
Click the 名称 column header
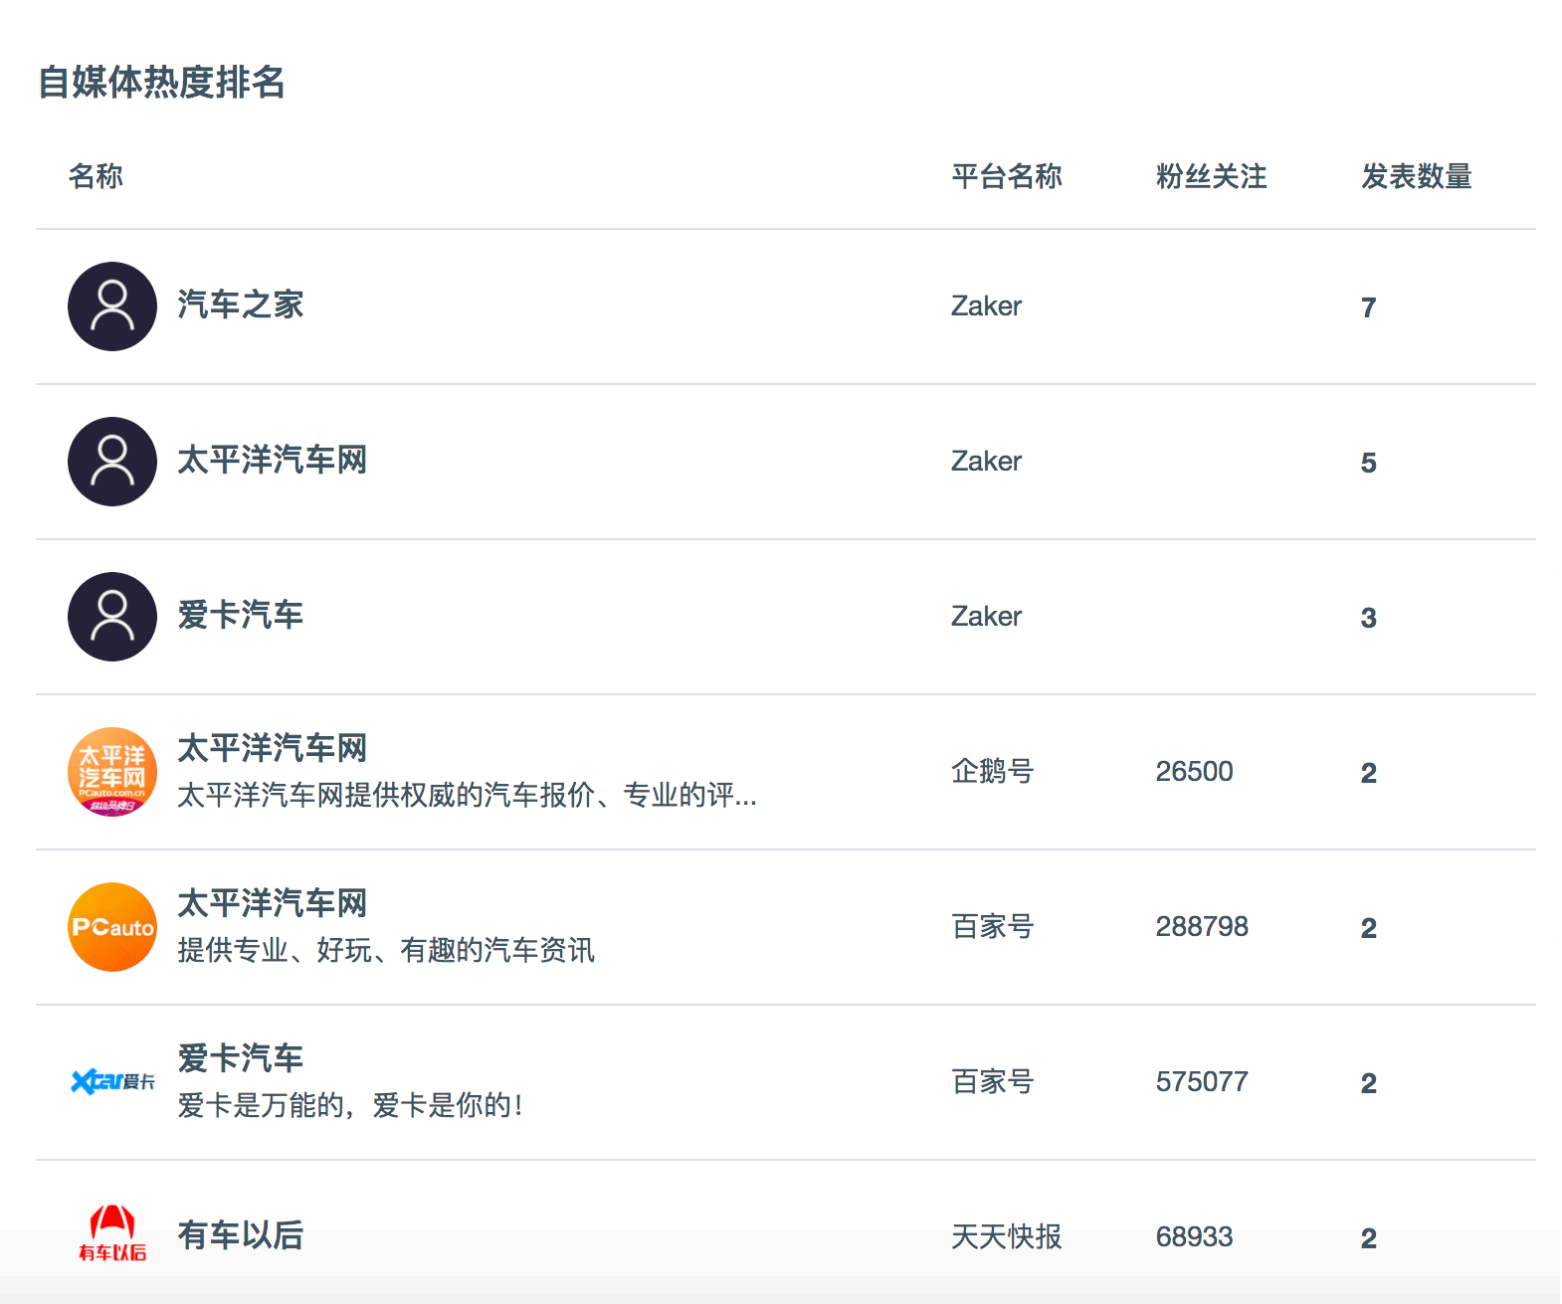(x=95, y=177)
